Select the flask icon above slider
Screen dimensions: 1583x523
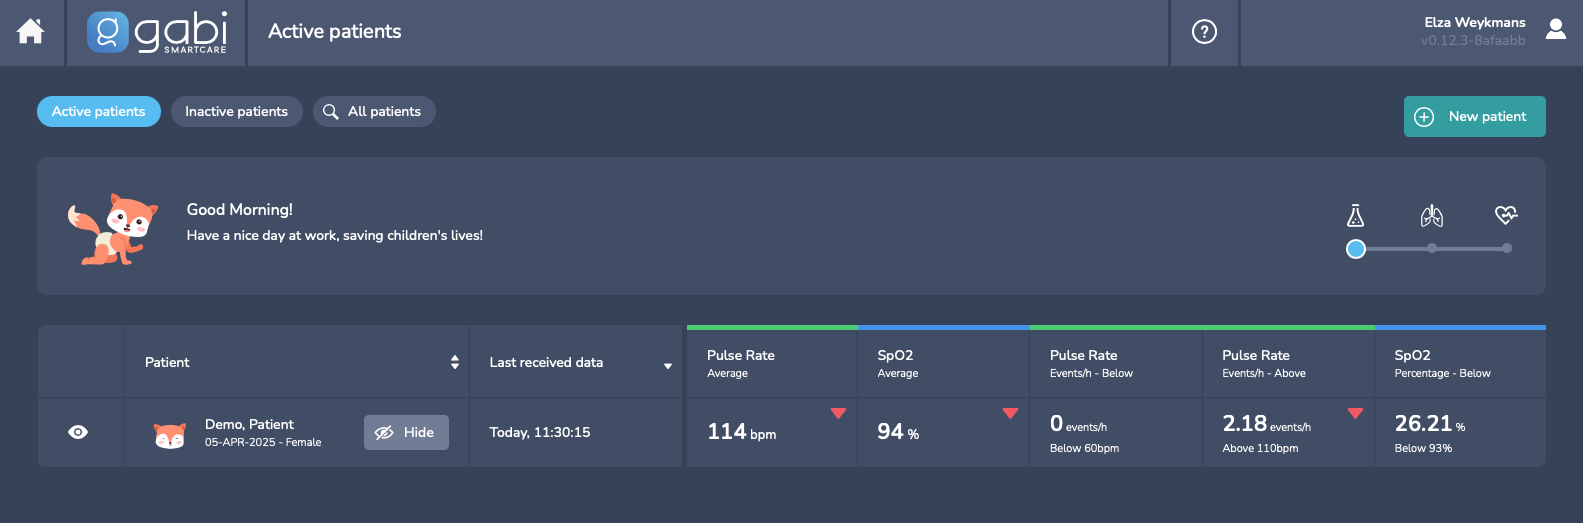coord(1355,215)
